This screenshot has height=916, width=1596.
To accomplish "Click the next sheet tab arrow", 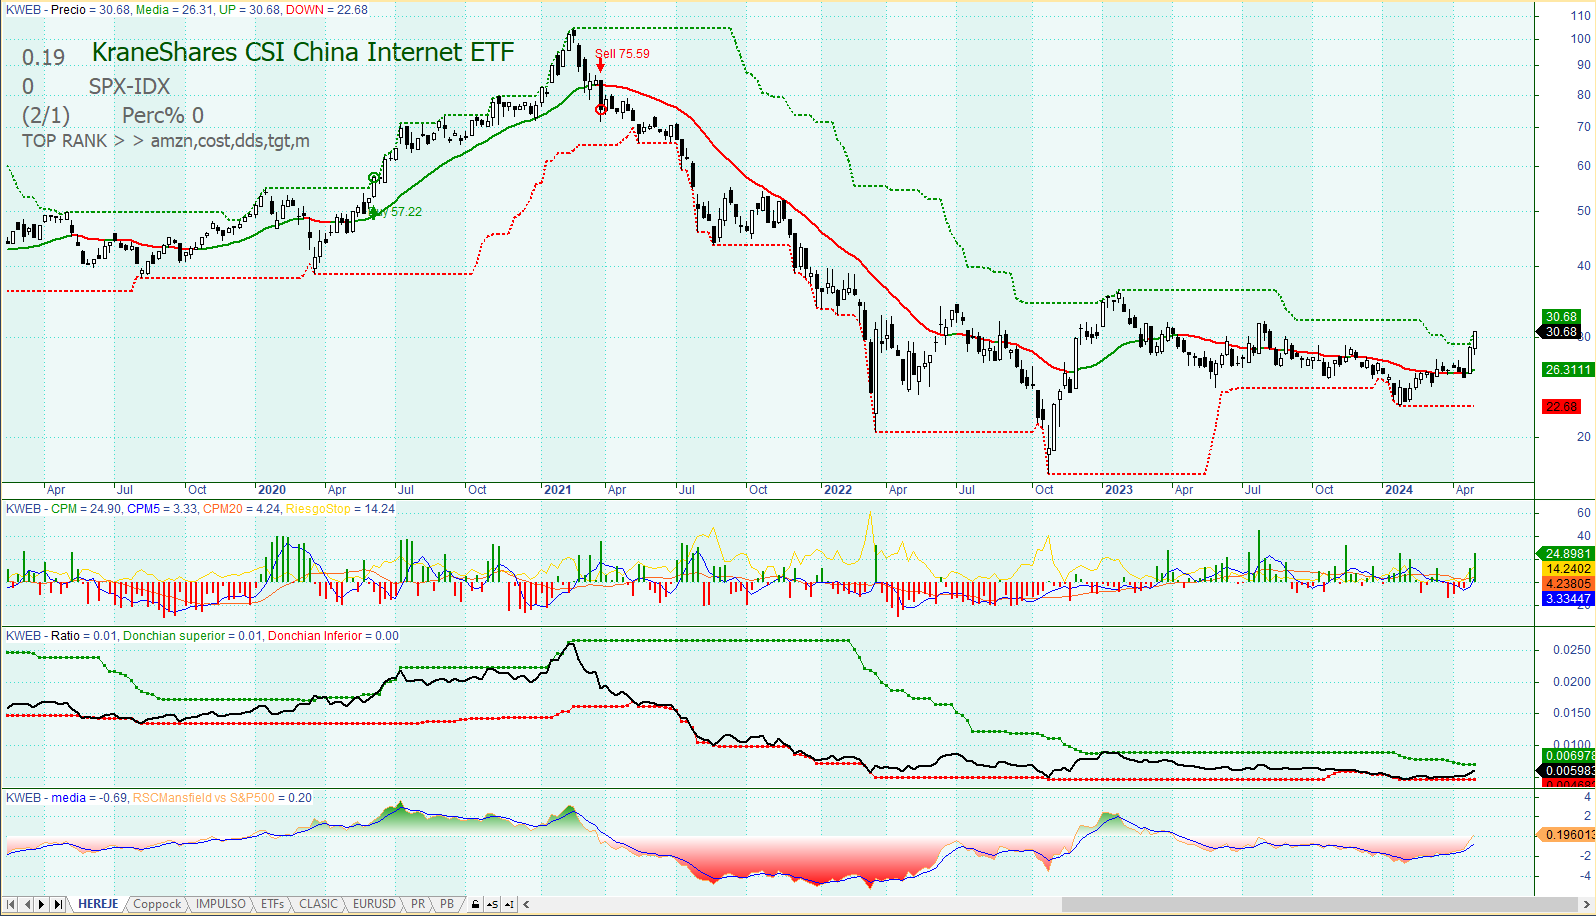I will point(42,904).
